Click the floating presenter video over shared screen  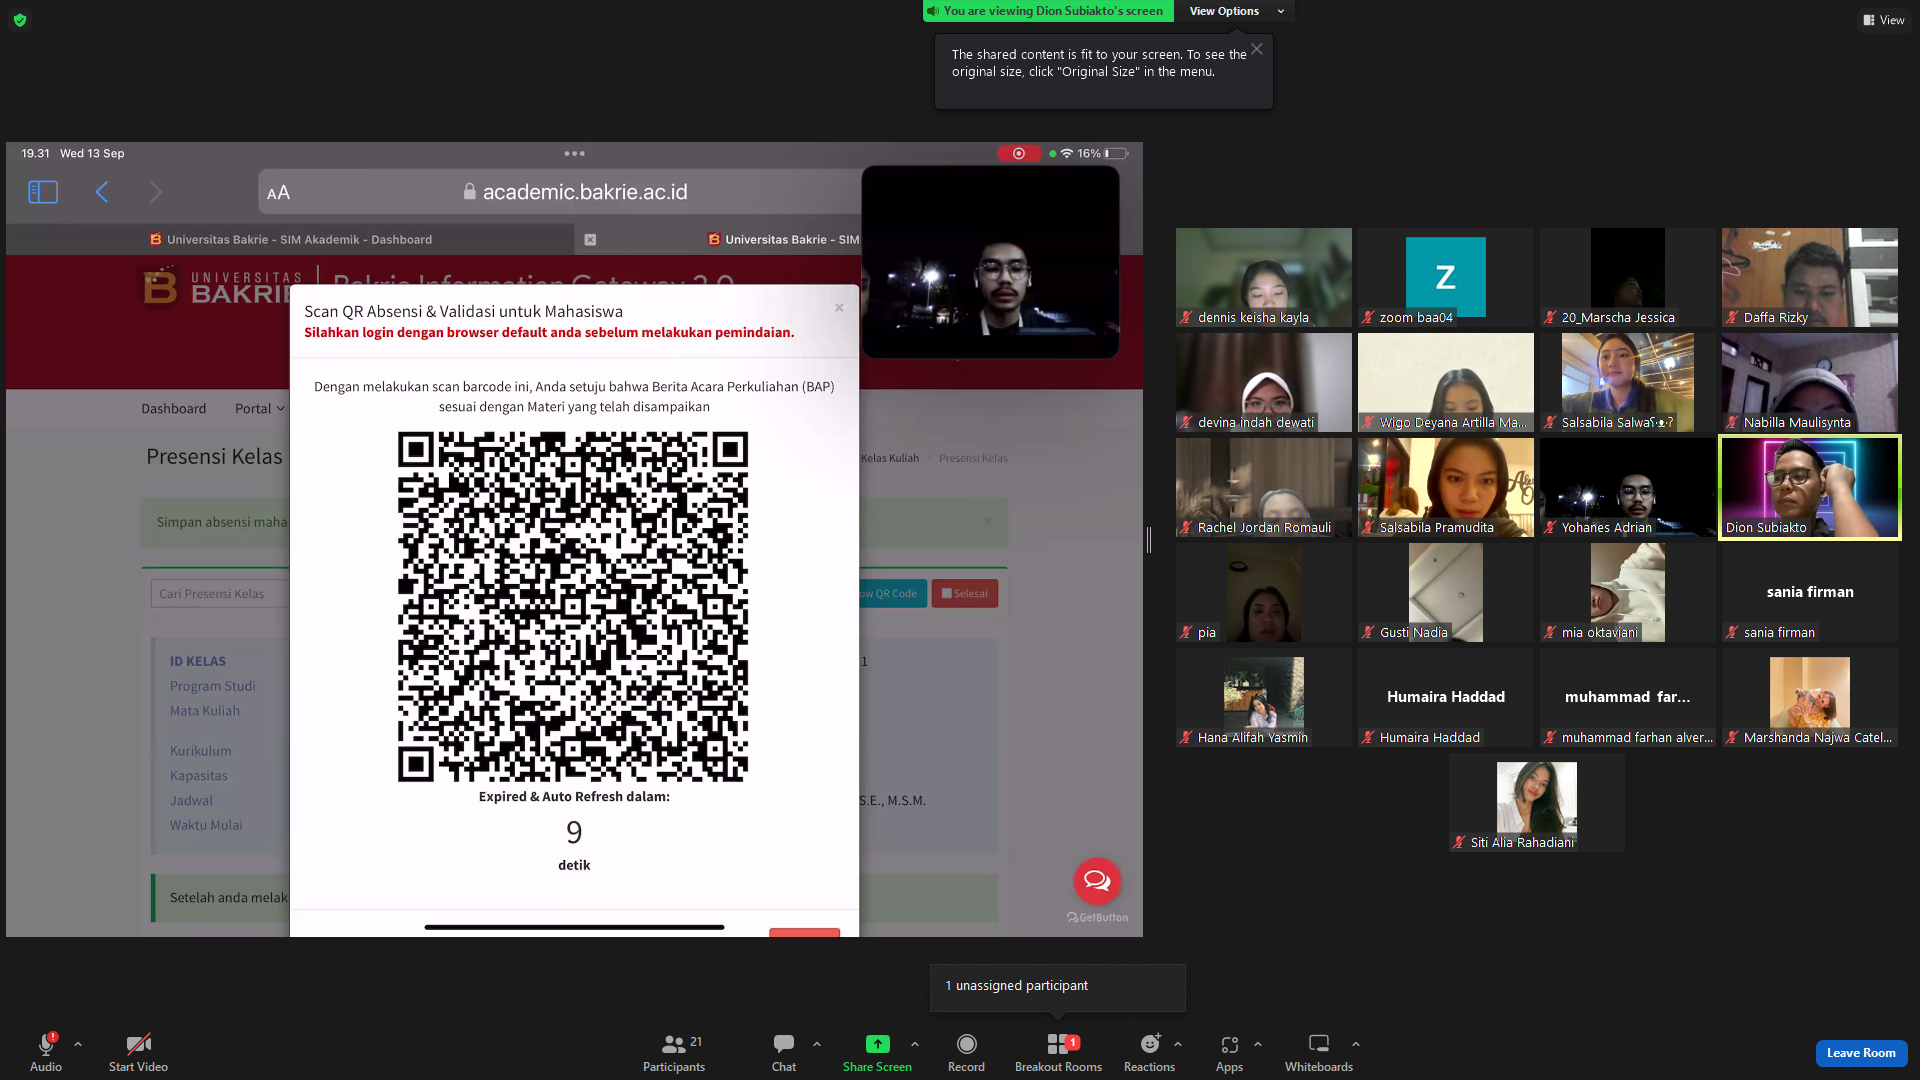(x=990, y=262)
